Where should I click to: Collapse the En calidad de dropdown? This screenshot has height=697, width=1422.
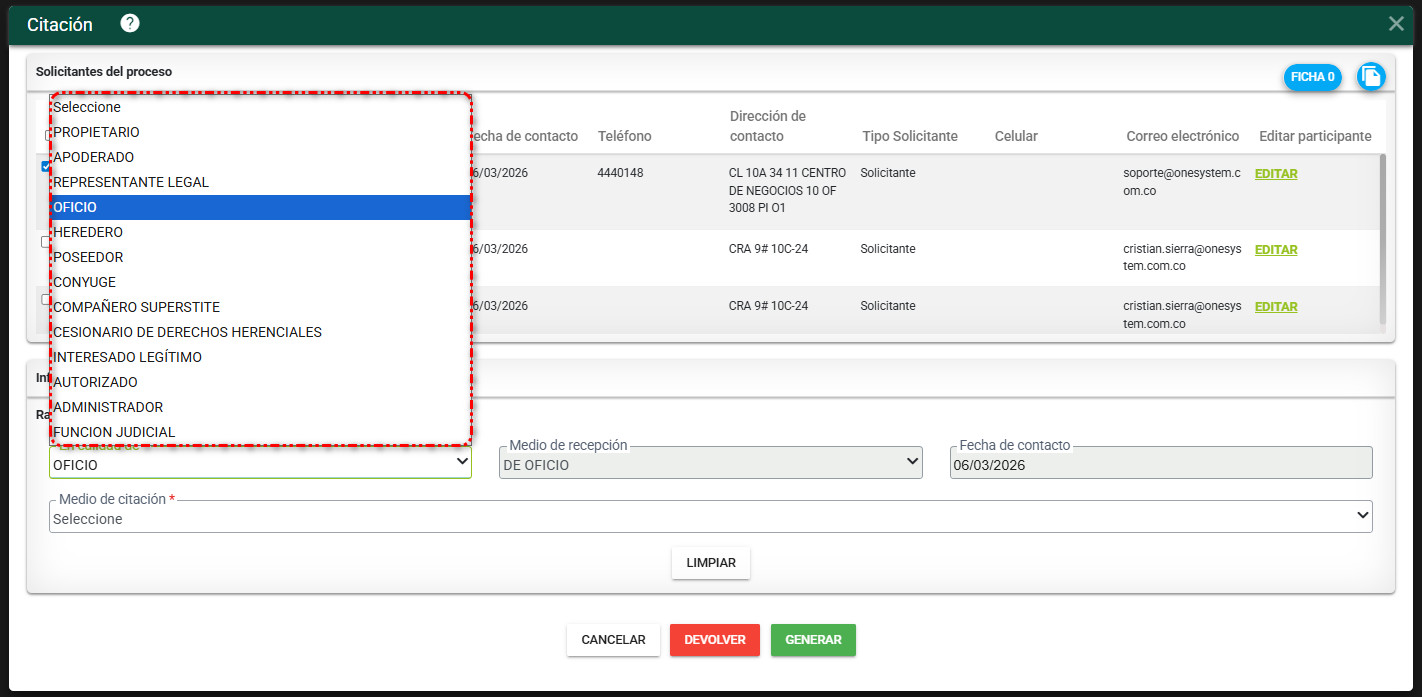[x=260, y=464]
